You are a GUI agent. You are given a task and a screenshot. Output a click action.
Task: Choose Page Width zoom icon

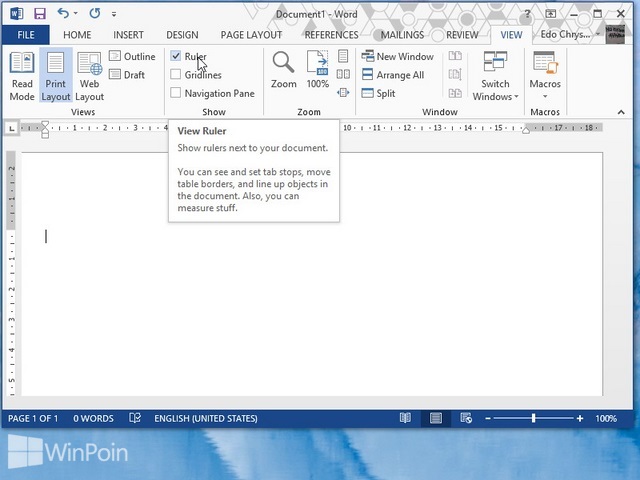[343, 93]
